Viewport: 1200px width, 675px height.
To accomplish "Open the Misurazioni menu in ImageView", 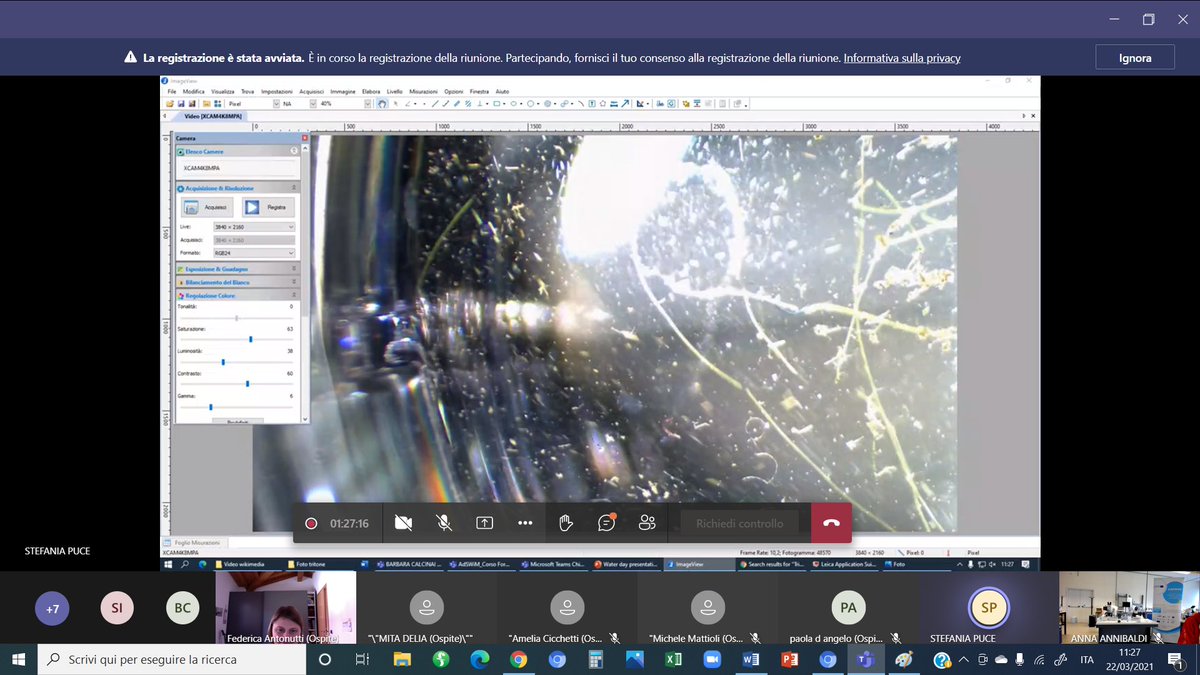I will point(423,91).
